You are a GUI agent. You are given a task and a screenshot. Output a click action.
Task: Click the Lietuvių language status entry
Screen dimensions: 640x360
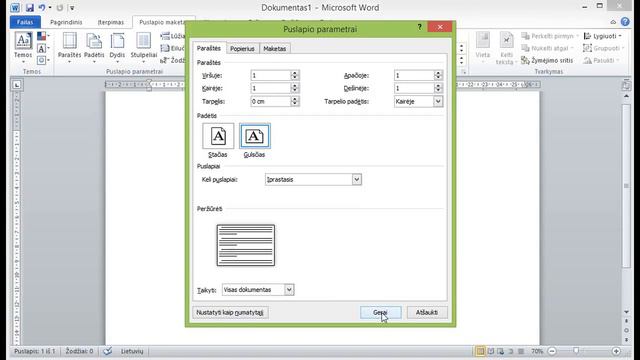132,351
